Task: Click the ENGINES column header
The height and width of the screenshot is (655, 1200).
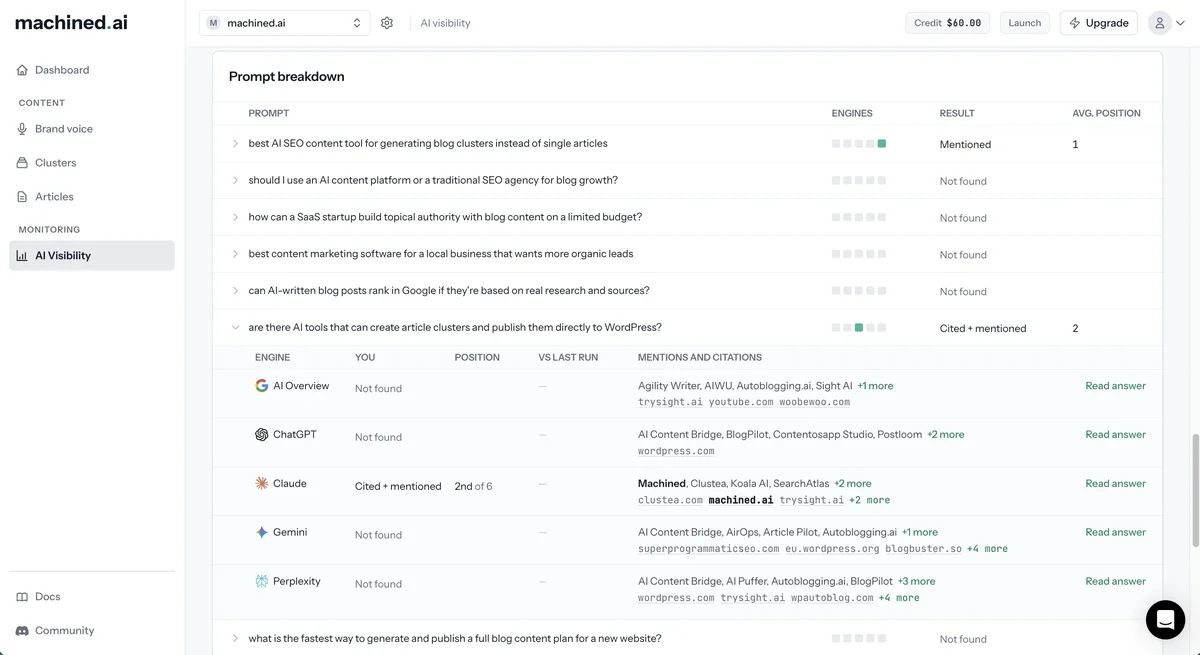Action: pos(852,113)
